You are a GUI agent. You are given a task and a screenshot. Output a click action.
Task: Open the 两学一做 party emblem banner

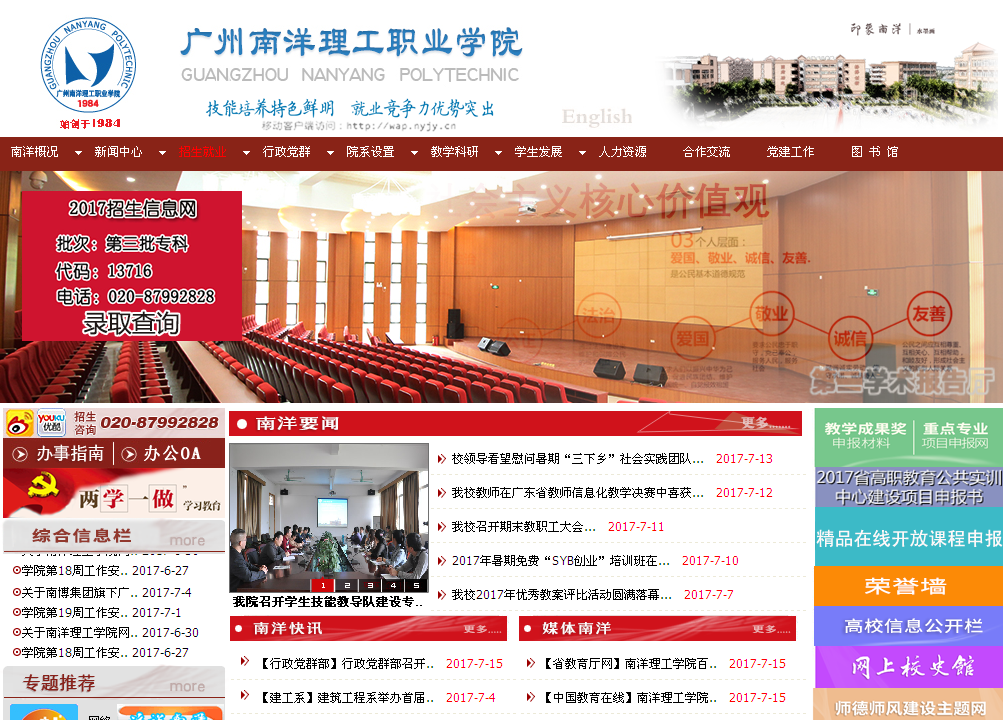113,495
